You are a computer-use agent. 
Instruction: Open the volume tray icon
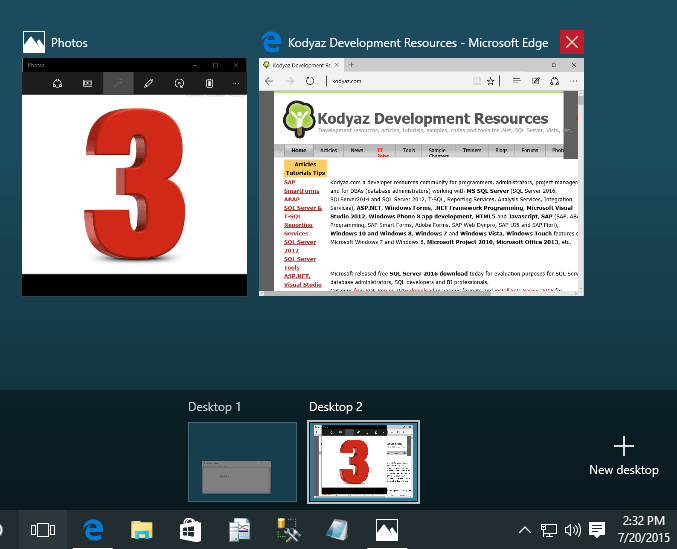click(573, 530)
